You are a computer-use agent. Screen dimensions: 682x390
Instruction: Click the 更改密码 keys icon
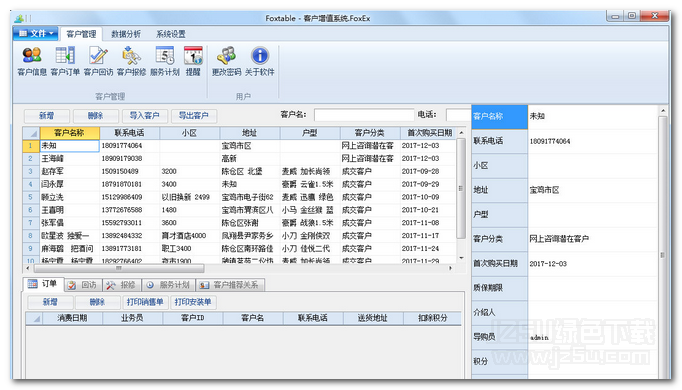coord(226,61)
